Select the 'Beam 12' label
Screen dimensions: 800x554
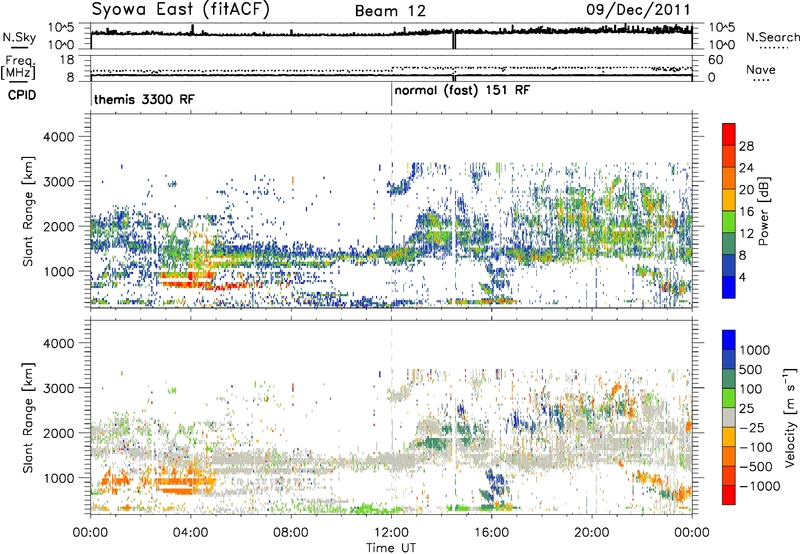(390, 11)
